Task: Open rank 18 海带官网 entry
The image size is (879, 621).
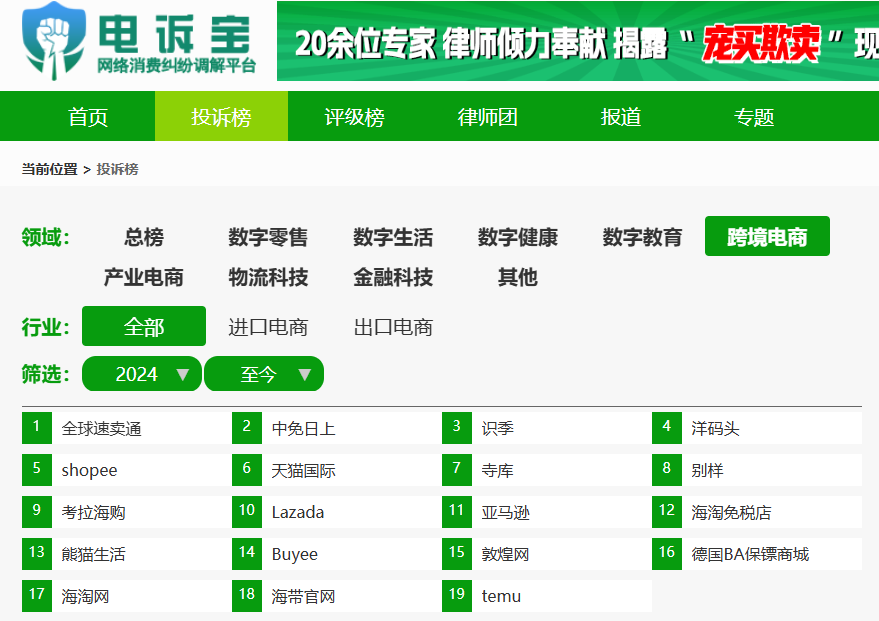Action: point(337,596)
